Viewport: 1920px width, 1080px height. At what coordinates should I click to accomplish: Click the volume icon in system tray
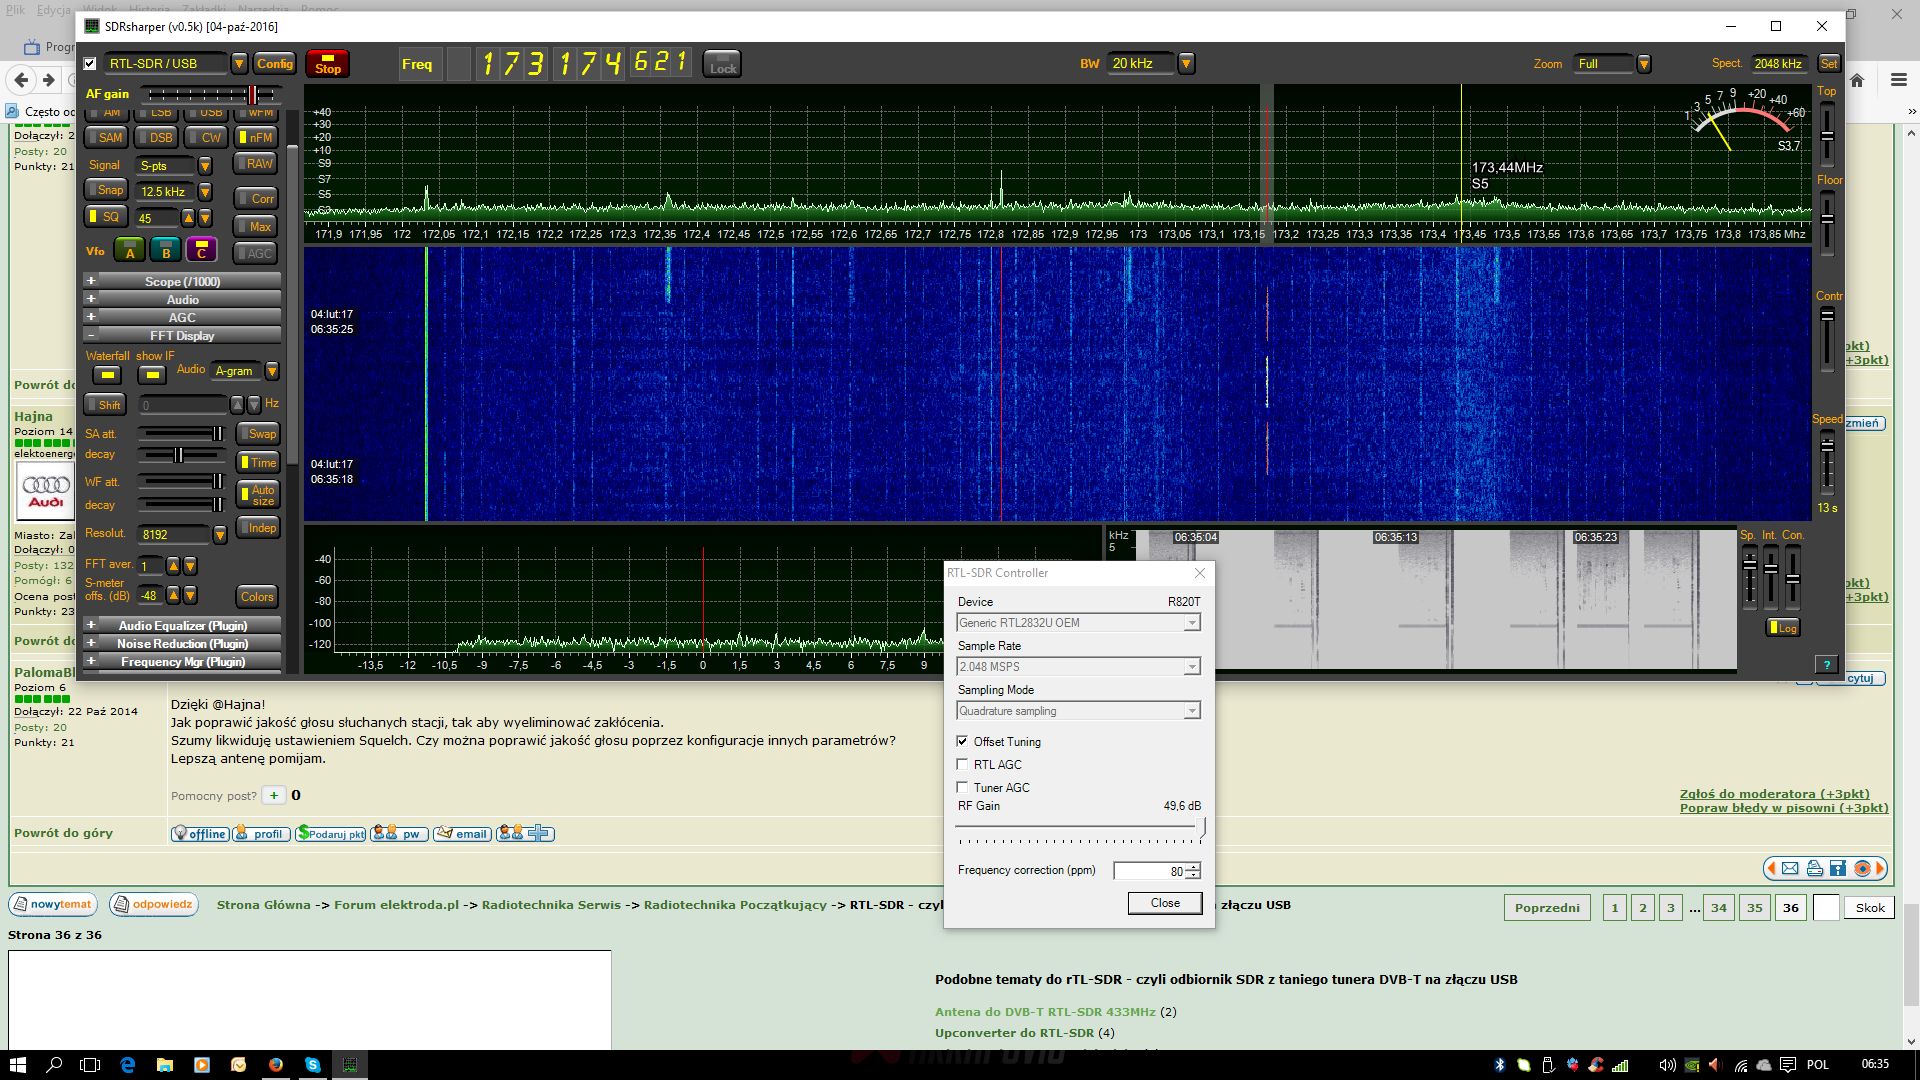click(1667, 1065)
